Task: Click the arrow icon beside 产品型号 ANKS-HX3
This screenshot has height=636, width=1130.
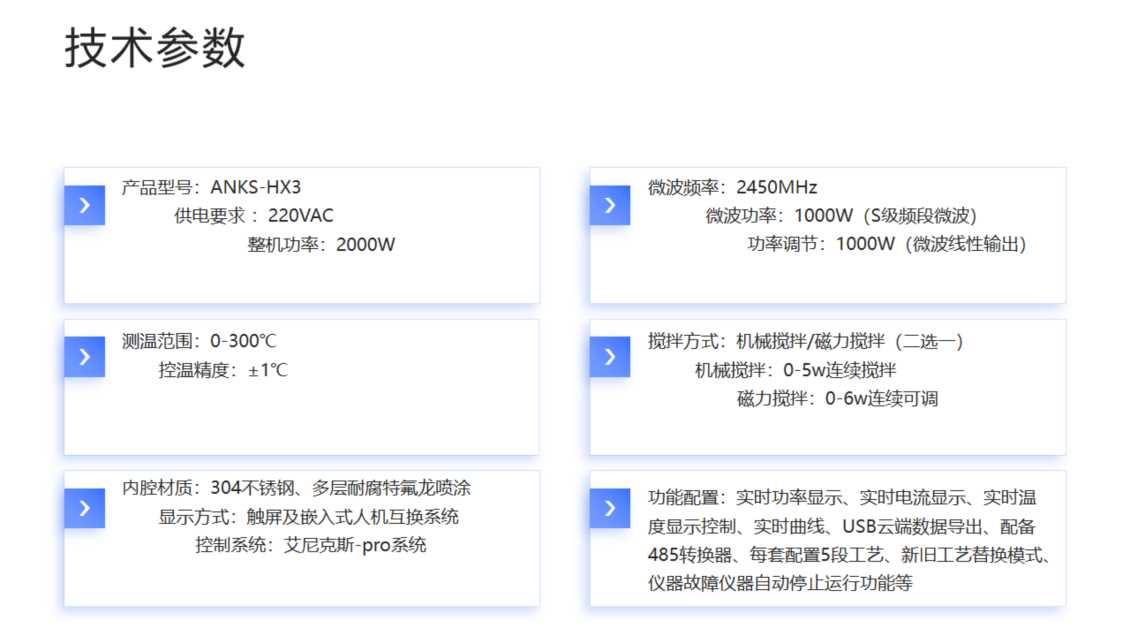Action: click(x=84, y=205)
